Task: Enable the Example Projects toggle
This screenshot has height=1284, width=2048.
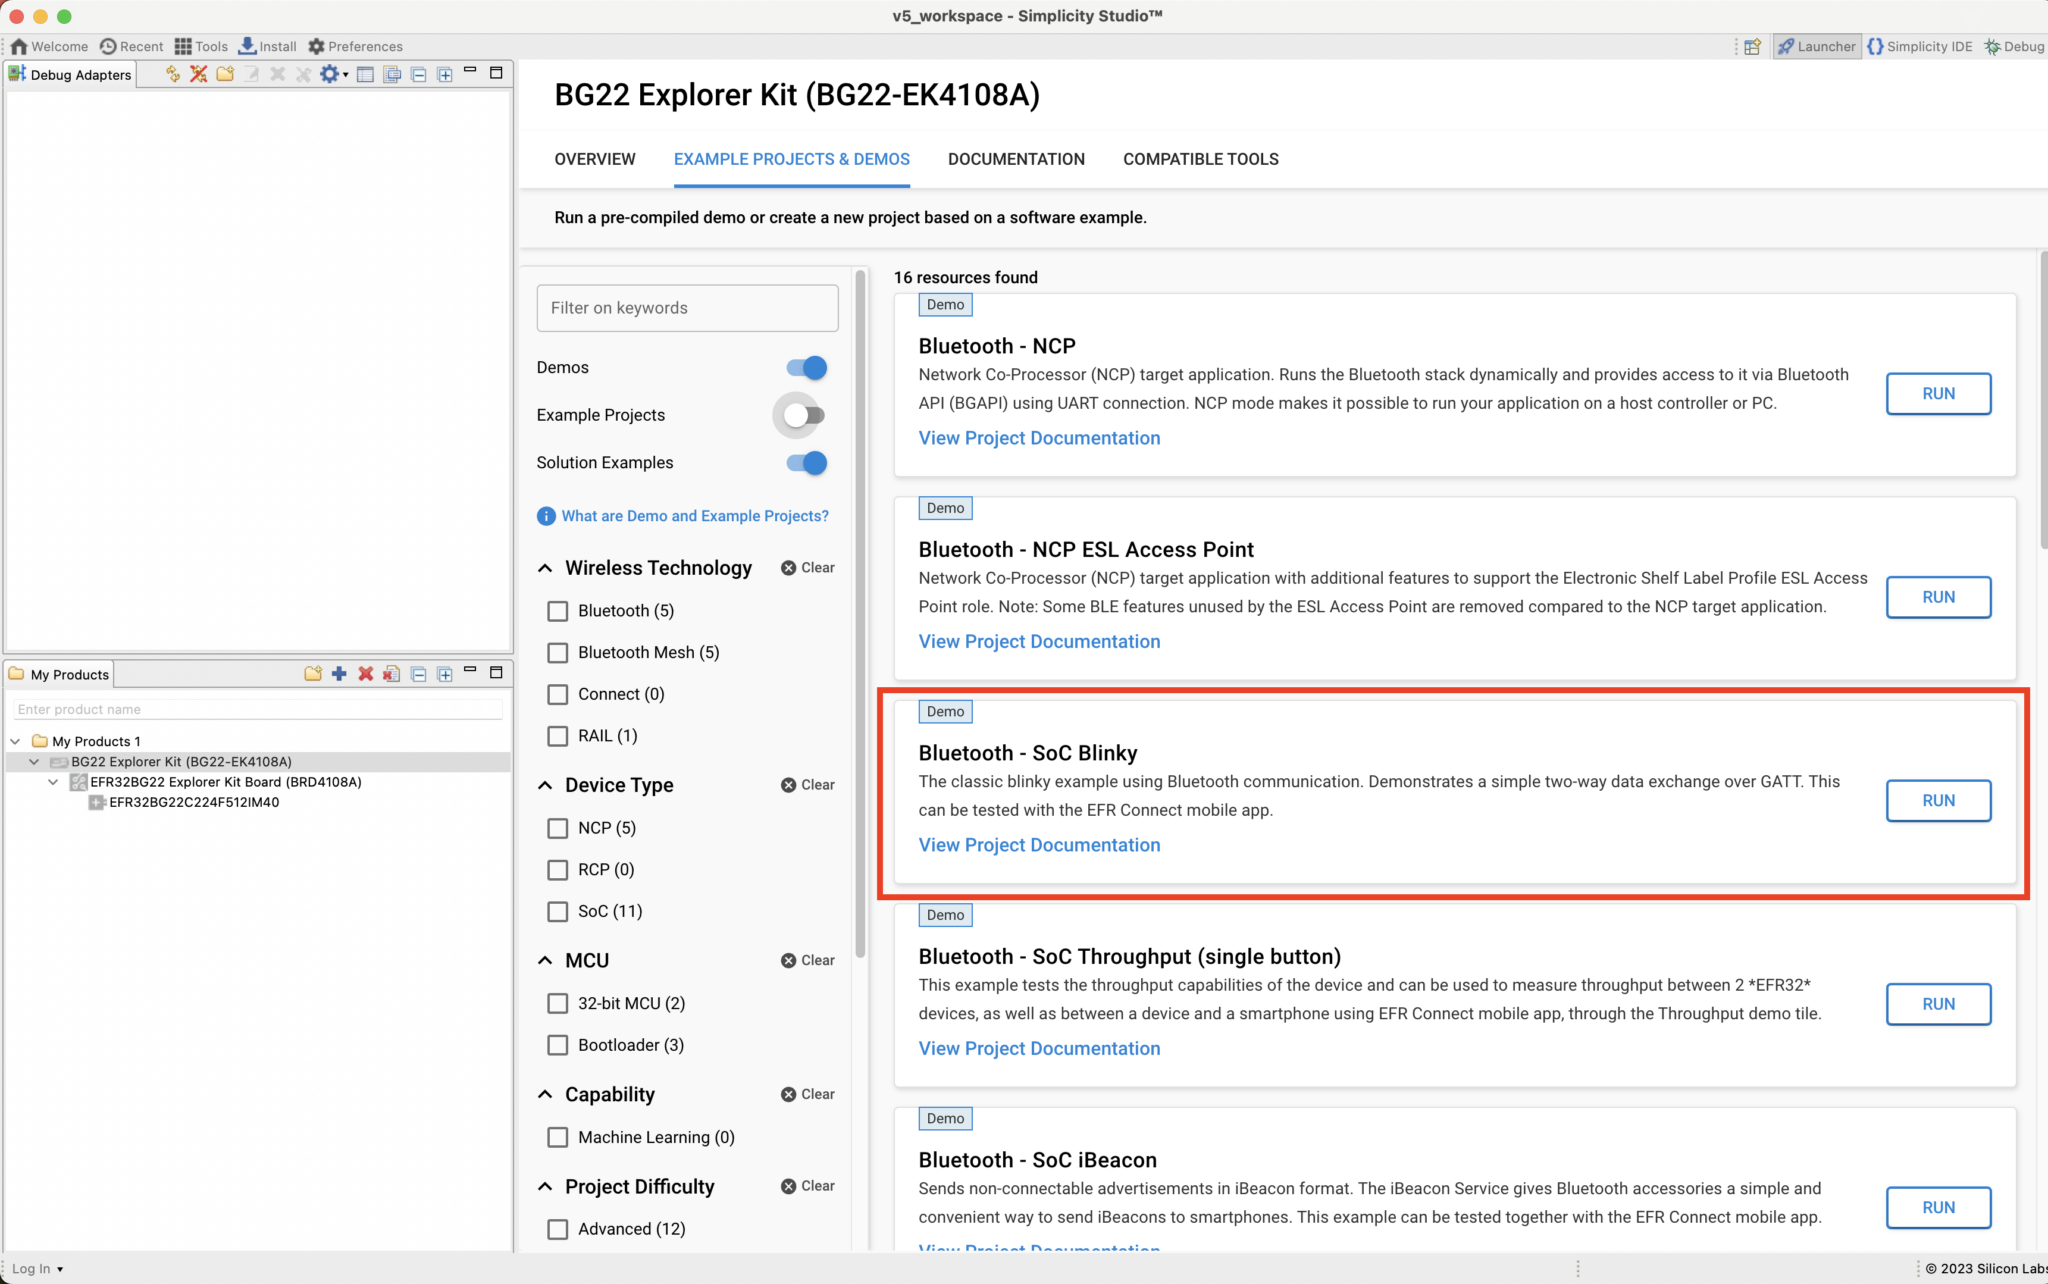Action: 798,415
